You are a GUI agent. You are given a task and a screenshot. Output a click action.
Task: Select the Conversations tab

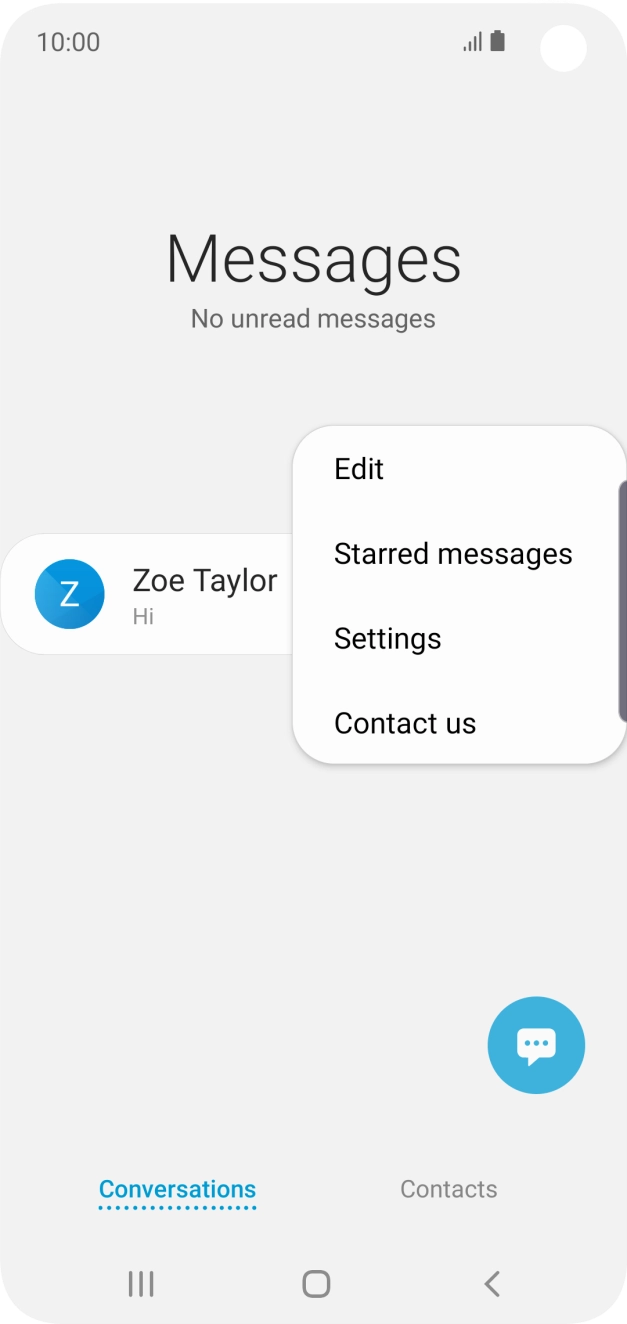(177, 1189)
